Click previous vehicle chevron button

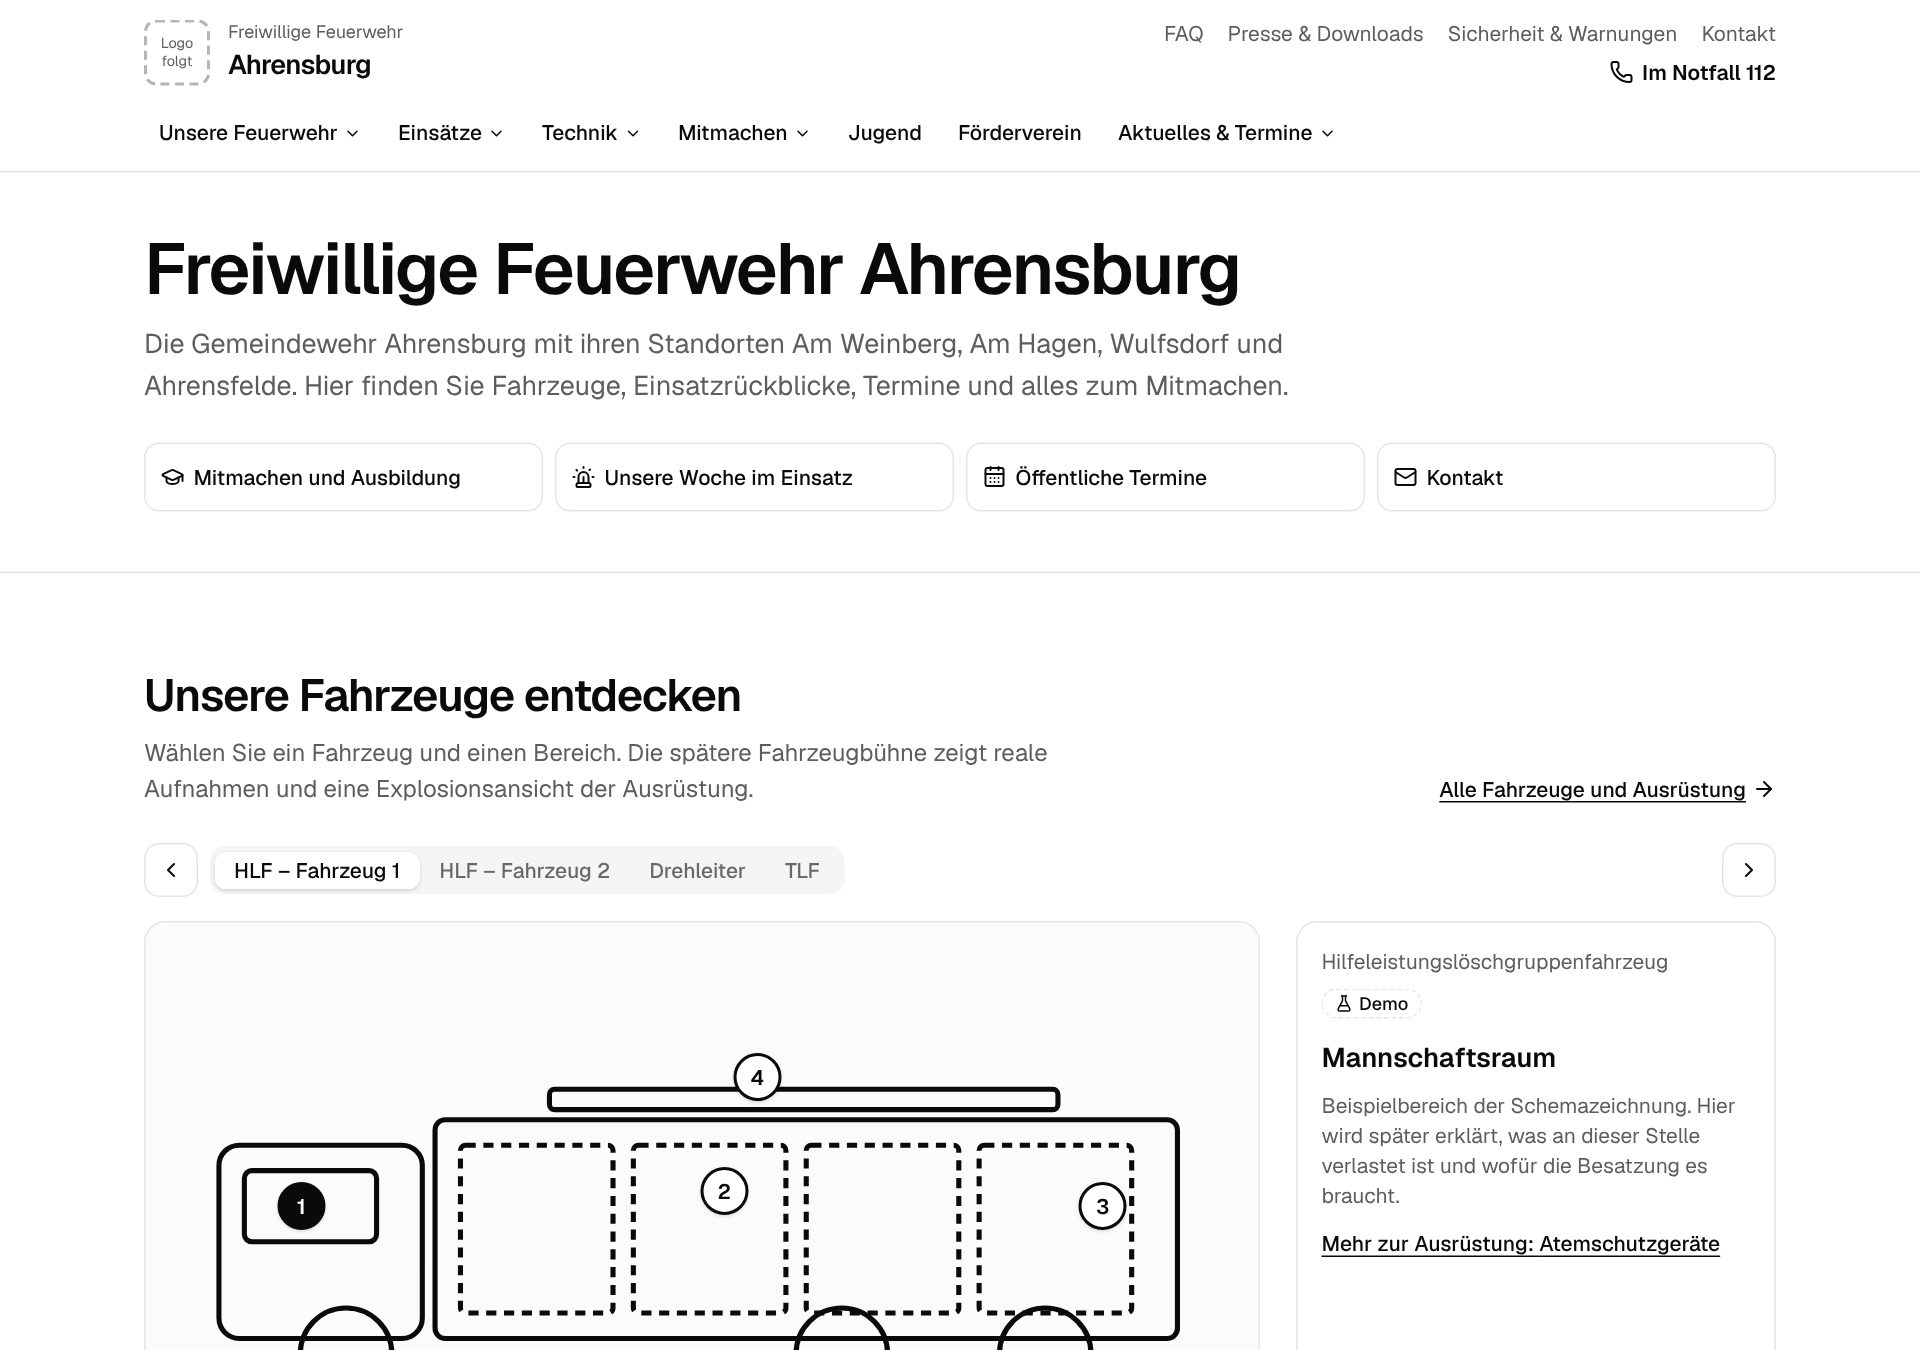(171, 870)
